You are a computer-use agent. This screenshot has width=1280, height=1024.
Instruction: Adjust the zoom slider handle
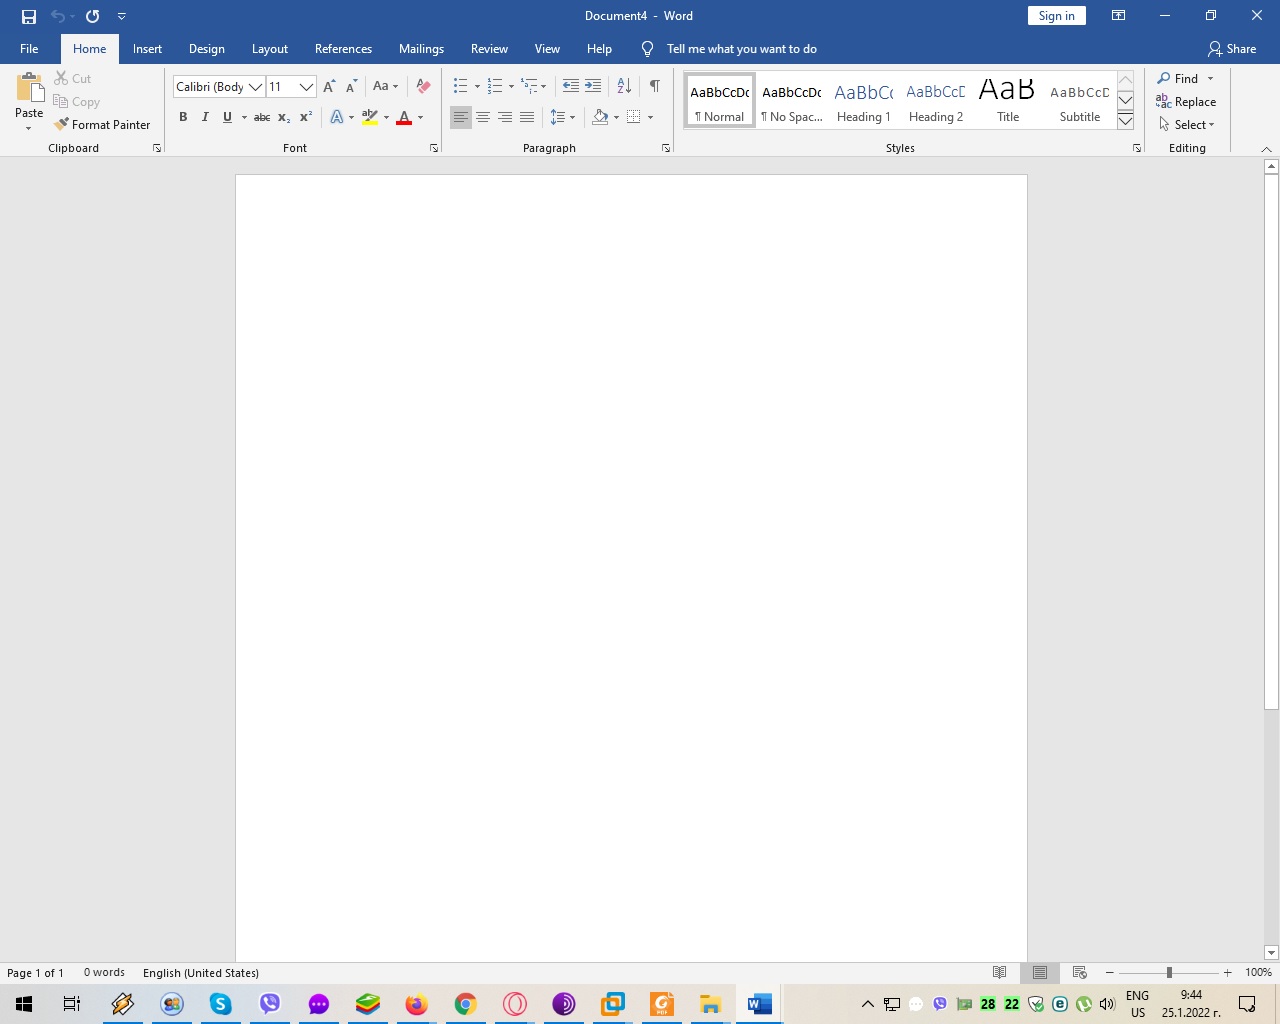click(1169, 972)
